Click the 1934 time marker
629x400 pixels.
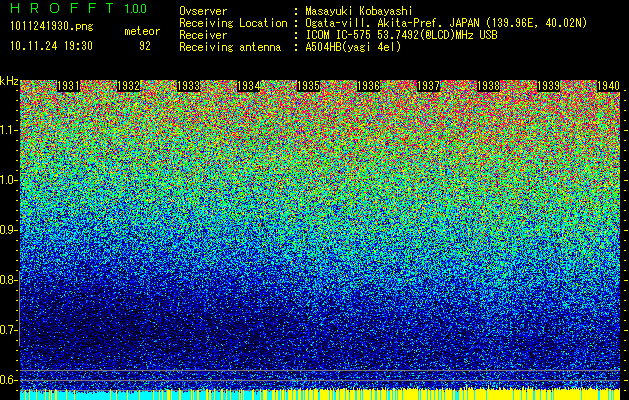click(249, 86)
